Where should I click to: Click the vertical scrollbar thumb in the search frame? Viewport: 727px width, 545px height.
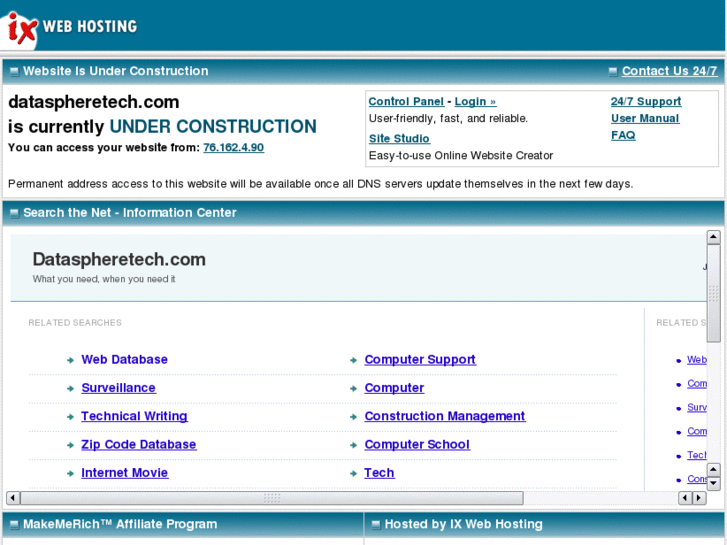(713, 294)
